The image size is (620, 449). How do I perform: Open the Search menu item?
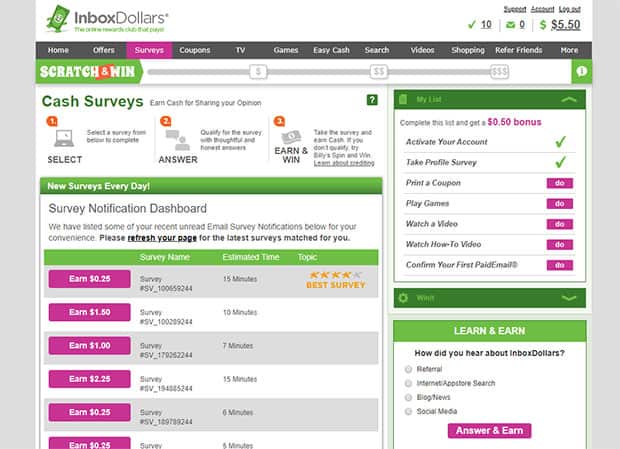[377, 50]
